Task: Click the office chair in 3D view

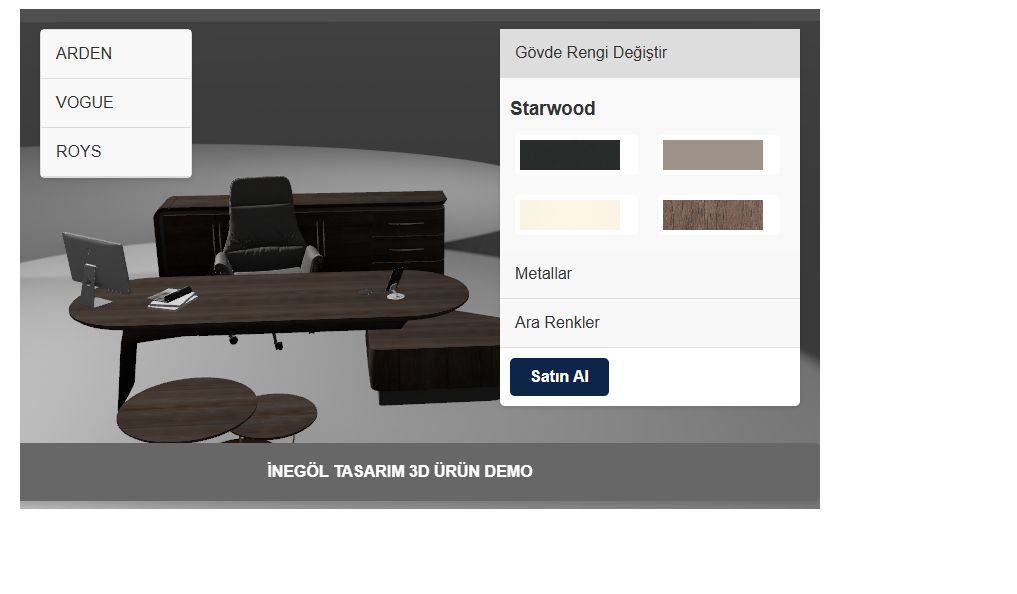Action: (x=267, y=224)
